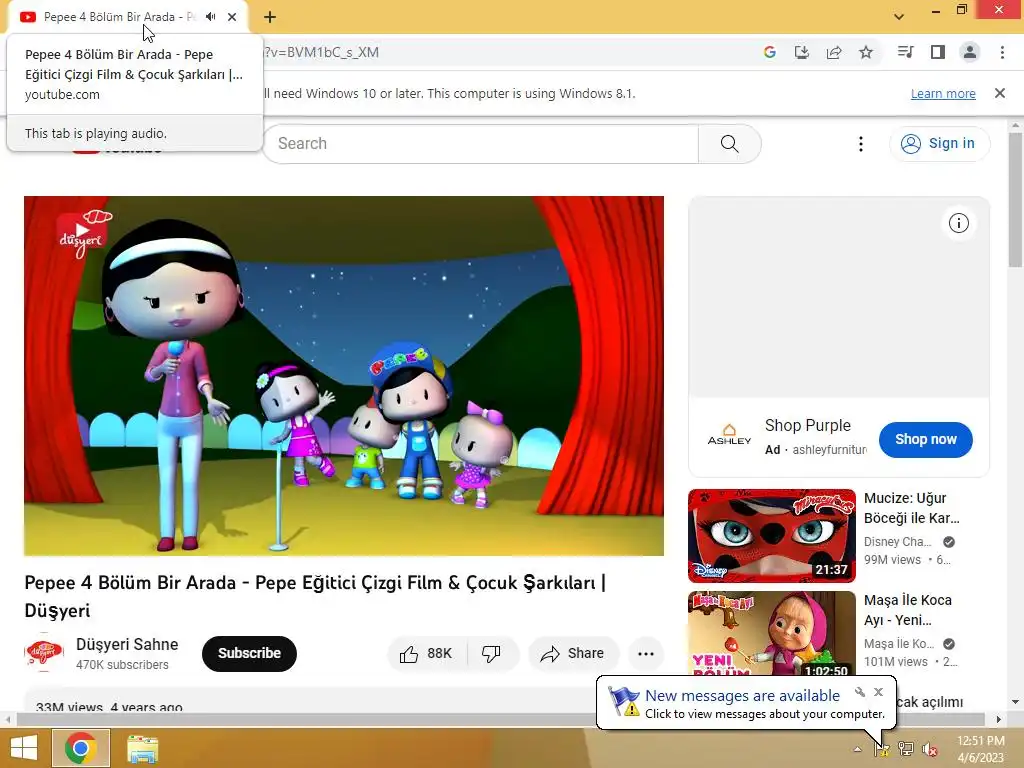The image size is (1024, 768).
Task: Show hidden tray icons arrow
Action: tap(857, 749)
